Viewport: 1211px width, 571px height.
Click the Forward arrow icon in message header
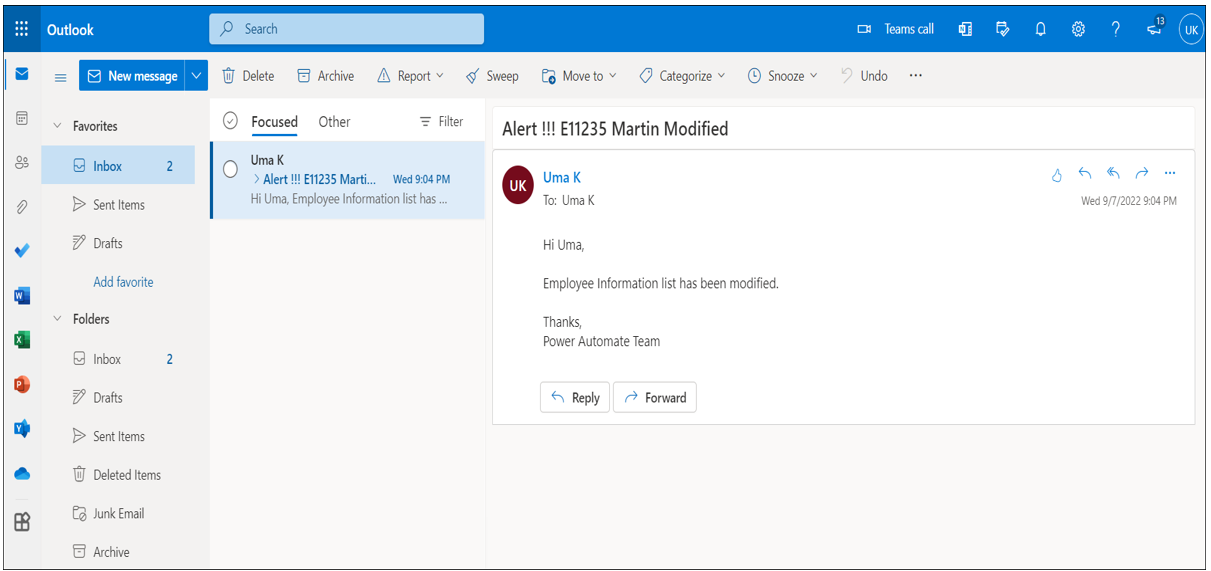coord(1142,173)
